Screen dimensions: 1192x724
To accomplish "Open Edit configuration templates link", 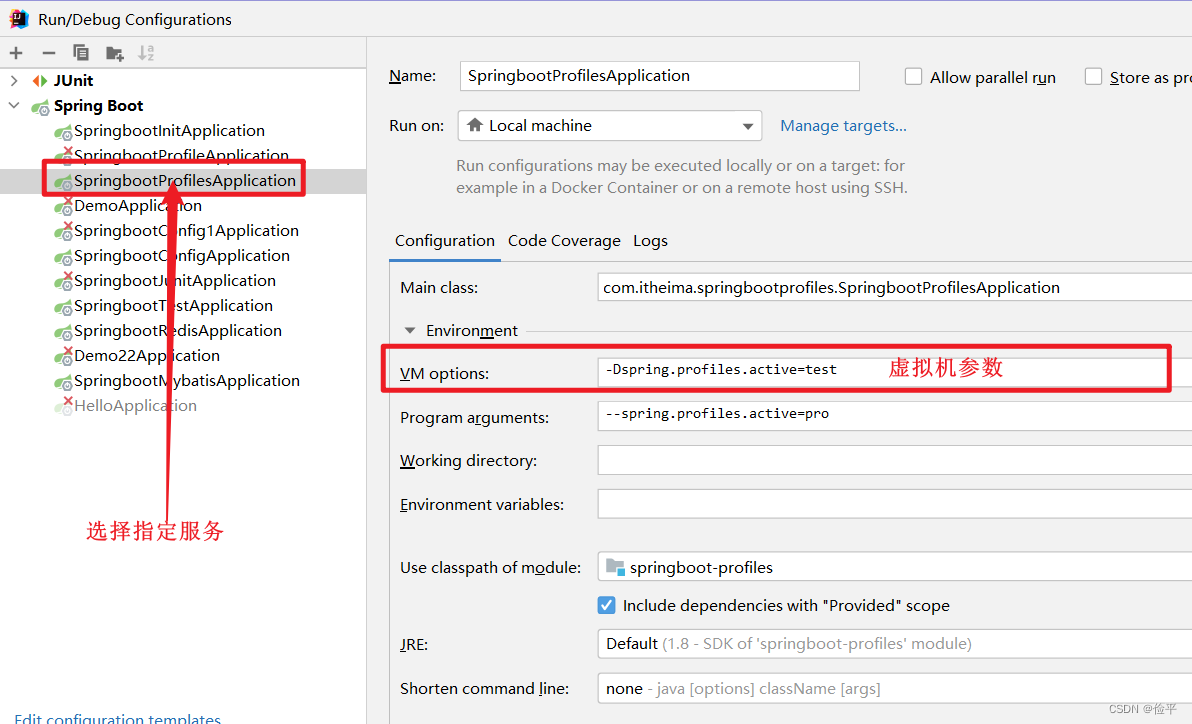I will point(118,718).
